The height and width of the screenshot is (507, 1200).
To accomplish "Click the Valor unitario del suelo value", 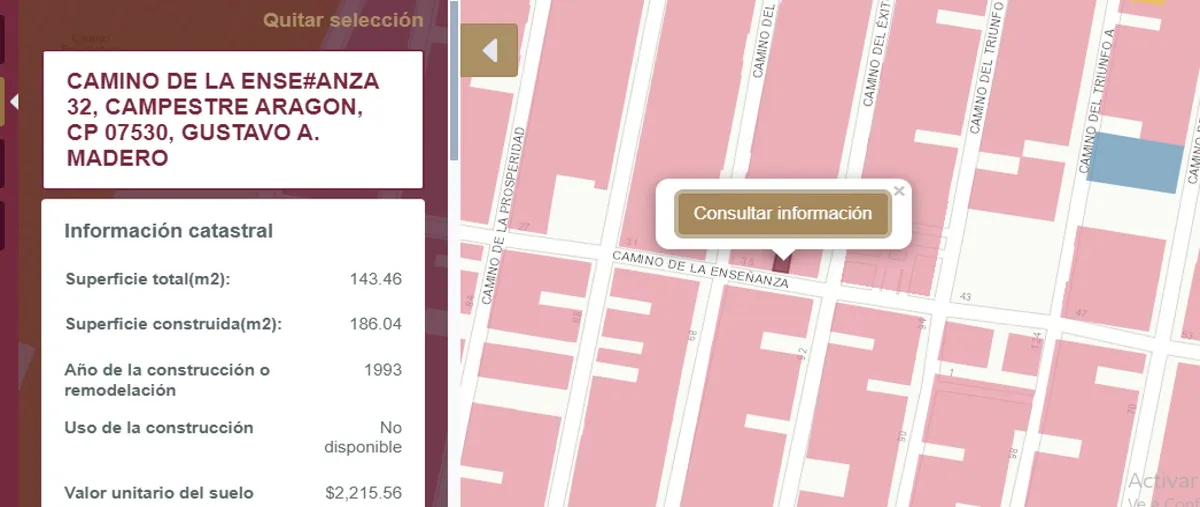I will tap(364, 493).
